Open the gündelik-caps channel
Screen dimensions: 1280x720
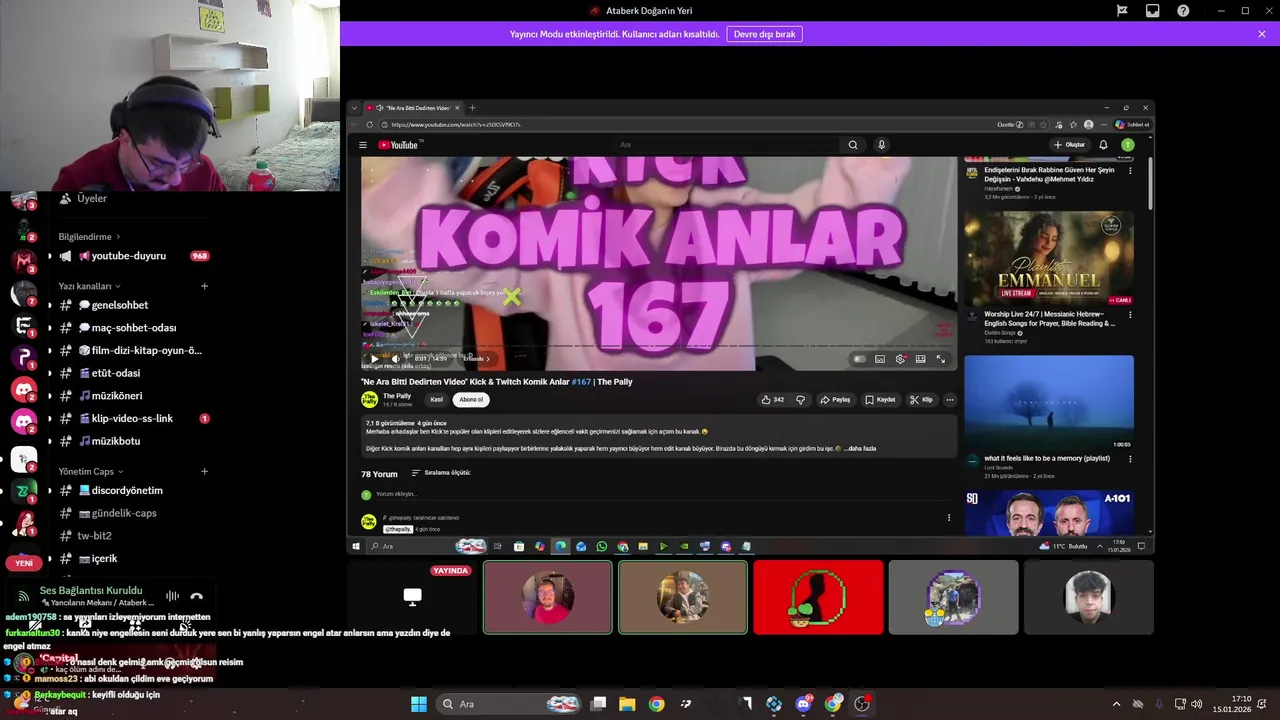click(133, 513)
